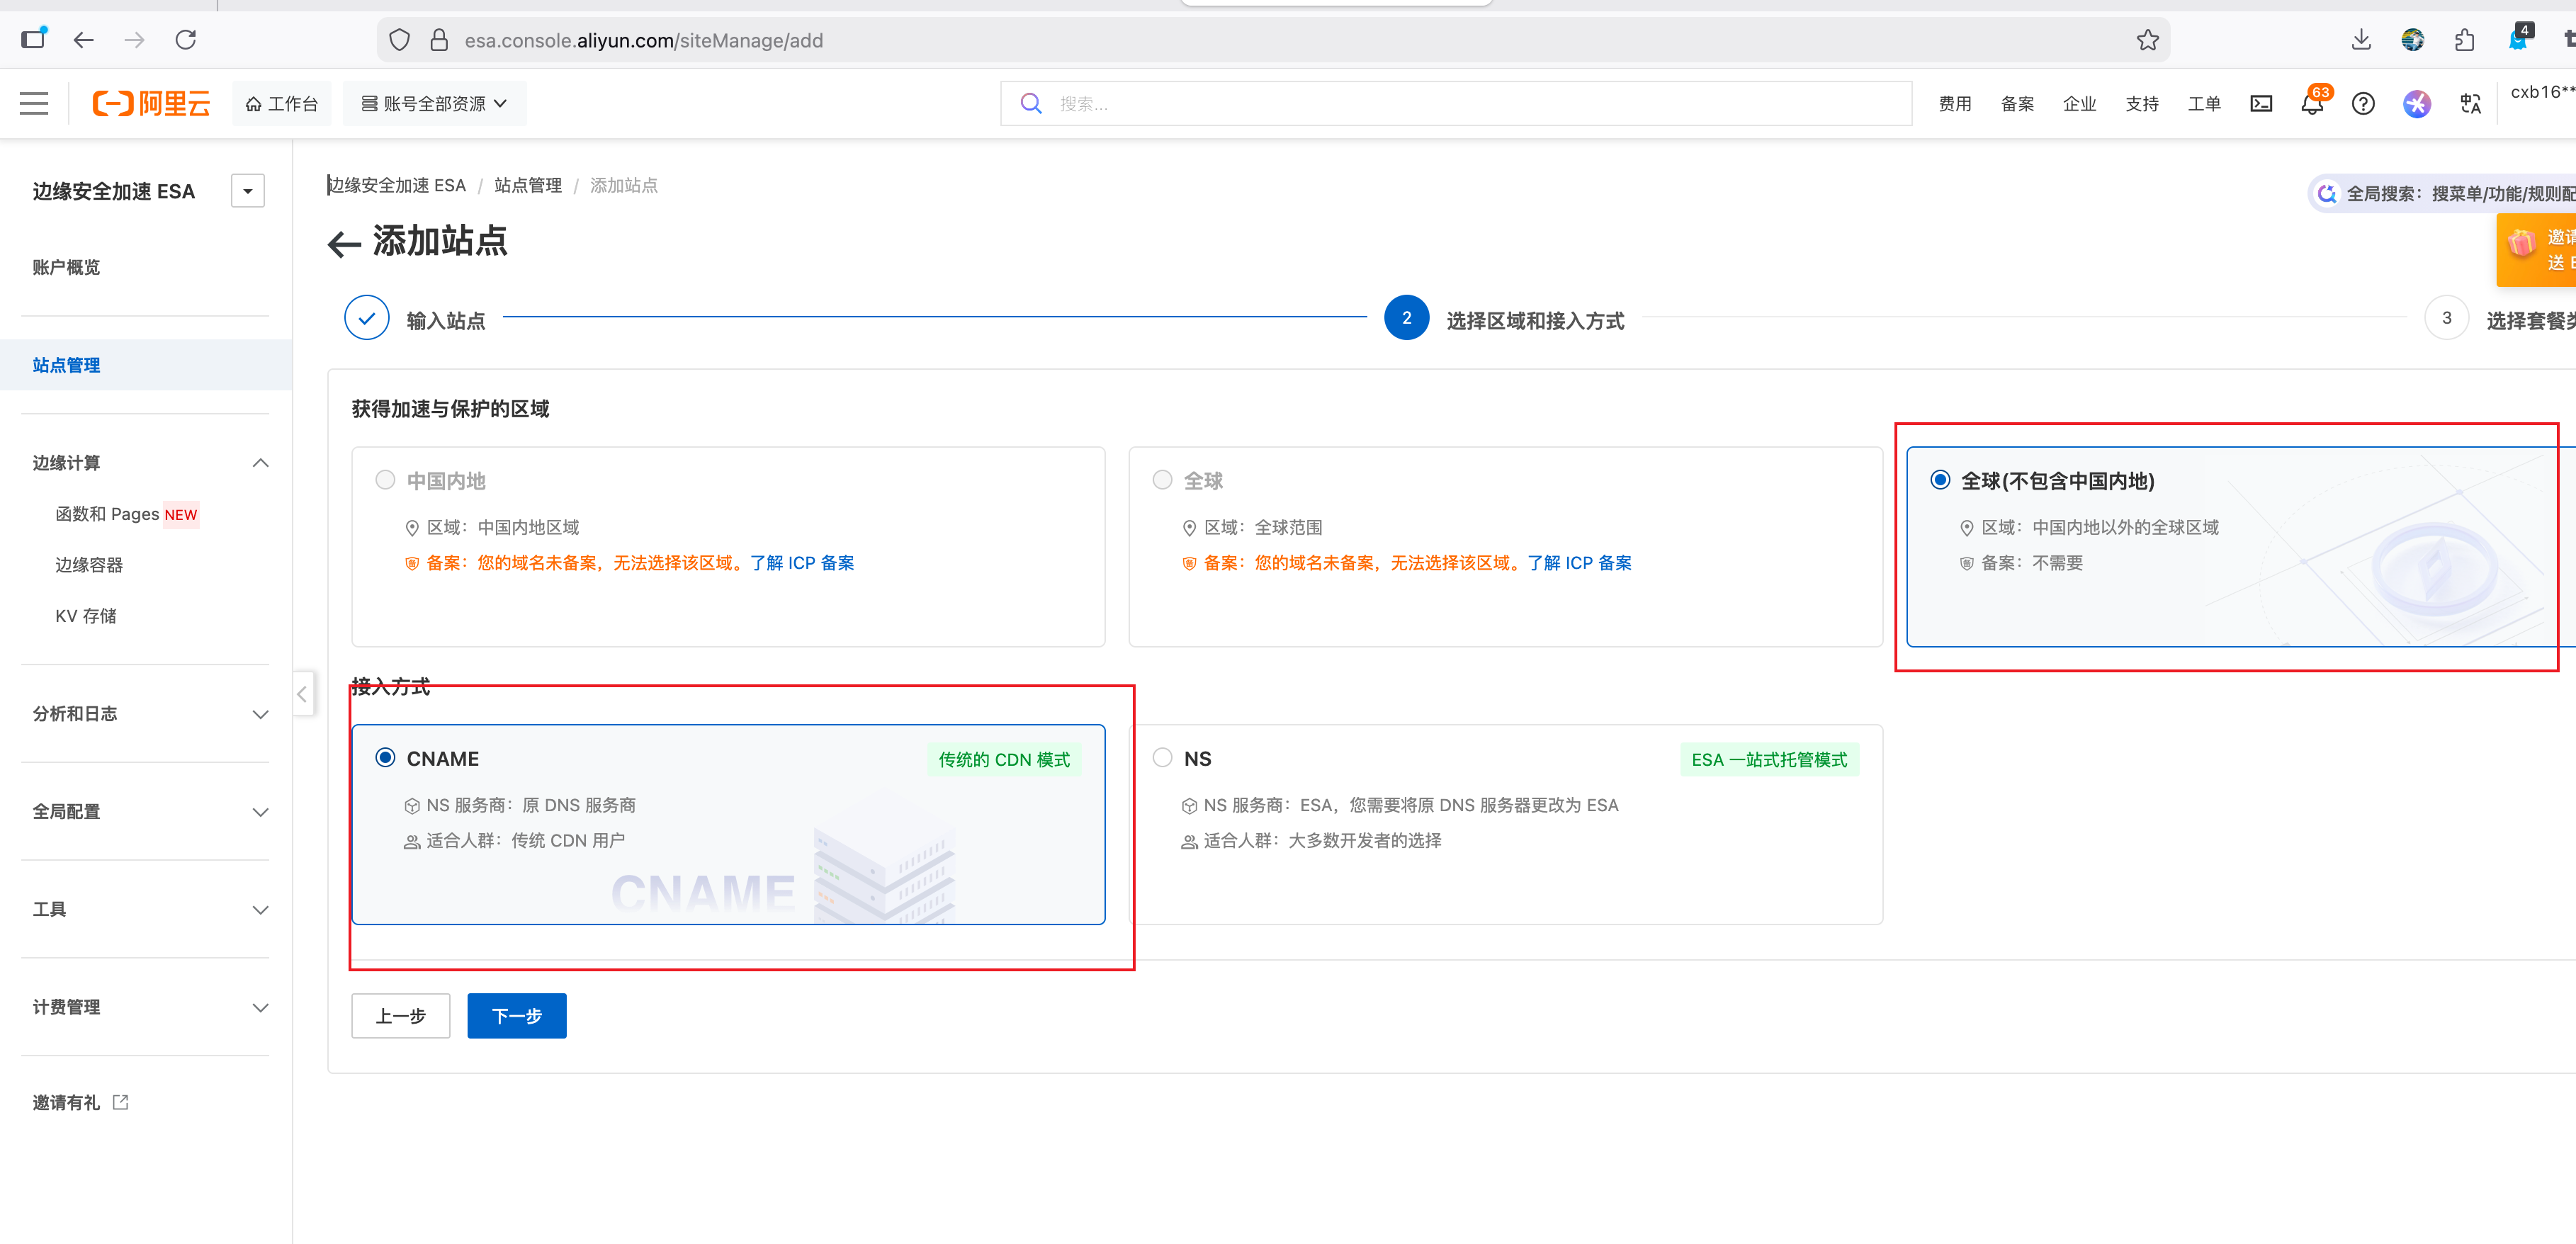Open browser downloads icon
2576x1244 pixels.
(2362, 40)
